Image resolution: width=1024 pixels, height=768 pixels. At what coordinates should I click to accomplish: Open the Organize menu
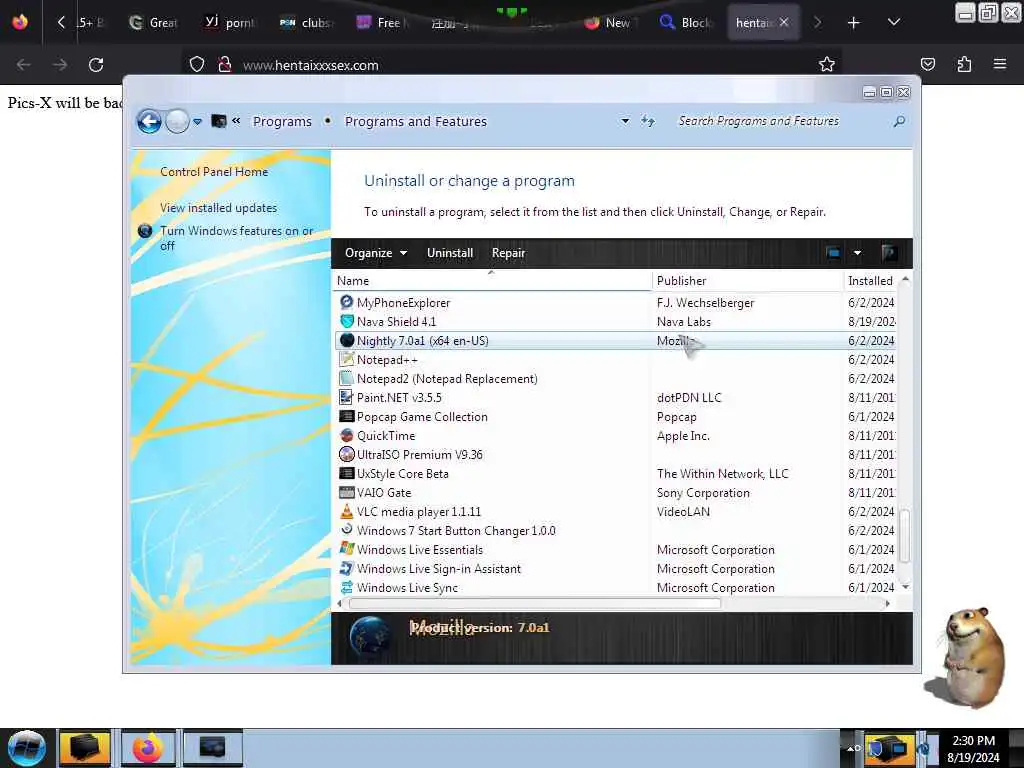(376, 253)
